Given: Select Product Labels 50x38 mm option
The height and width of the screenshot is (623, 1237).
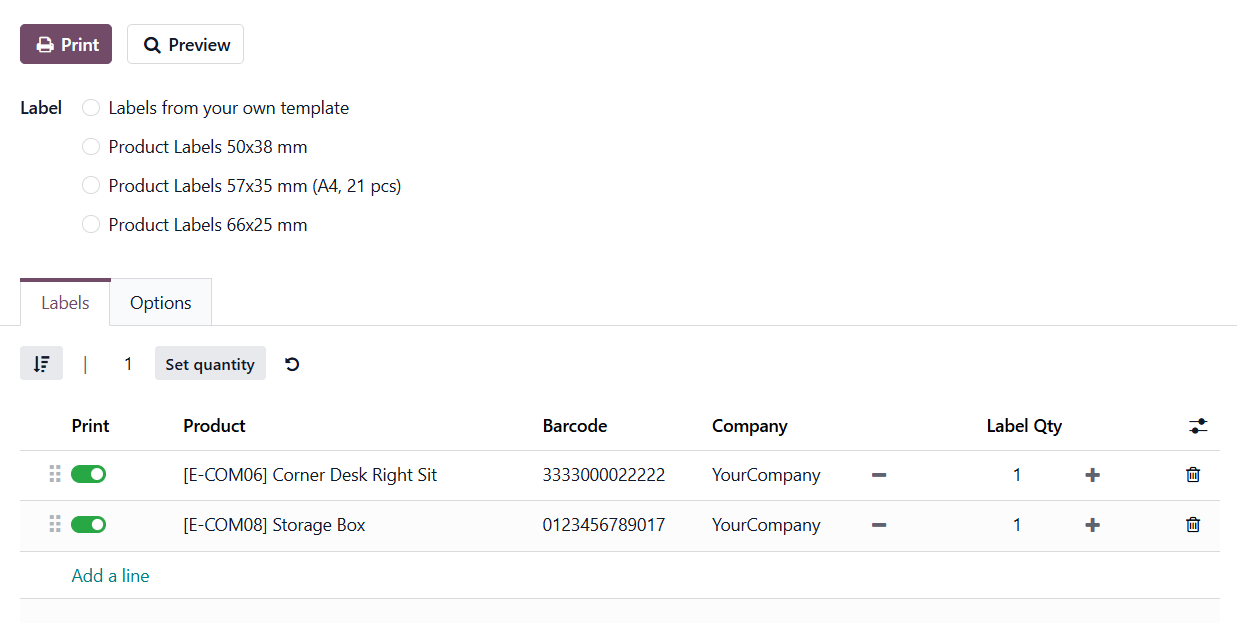Looking at the screenshot, I should [x=91, y=147].
